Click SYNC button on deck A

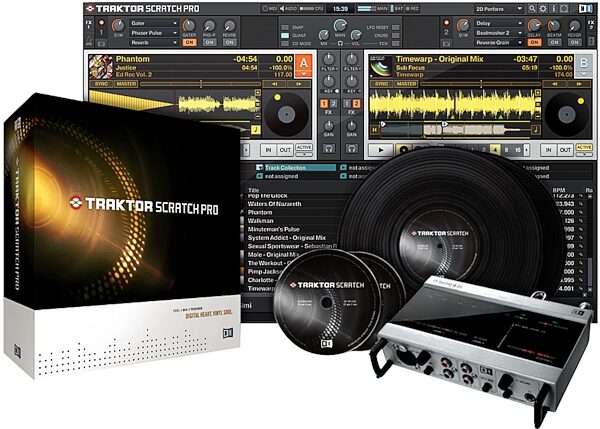[101, 84]
